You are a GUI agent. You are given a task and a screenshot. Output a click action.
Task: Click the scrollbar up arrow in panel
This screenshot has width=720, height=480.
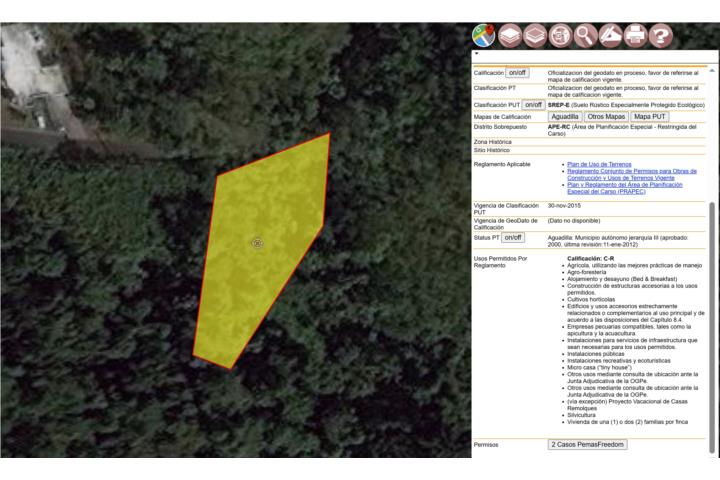[712, 70]
